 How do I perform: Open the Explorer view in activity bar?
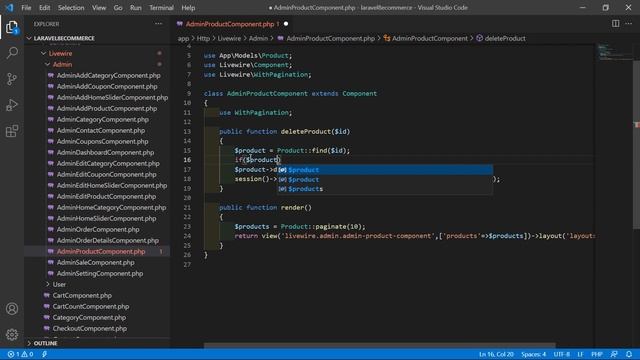[x=12, y=27]
